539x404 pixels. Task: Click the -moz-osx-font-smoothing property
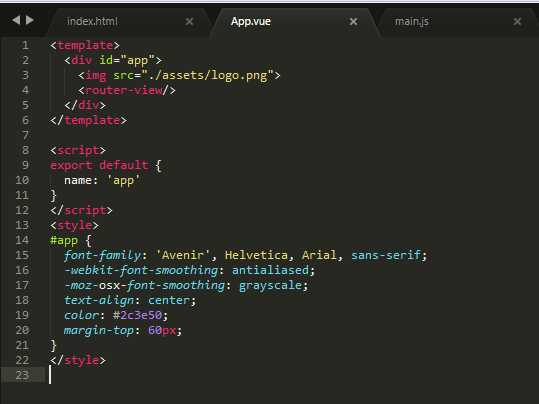tap(144, 285)
